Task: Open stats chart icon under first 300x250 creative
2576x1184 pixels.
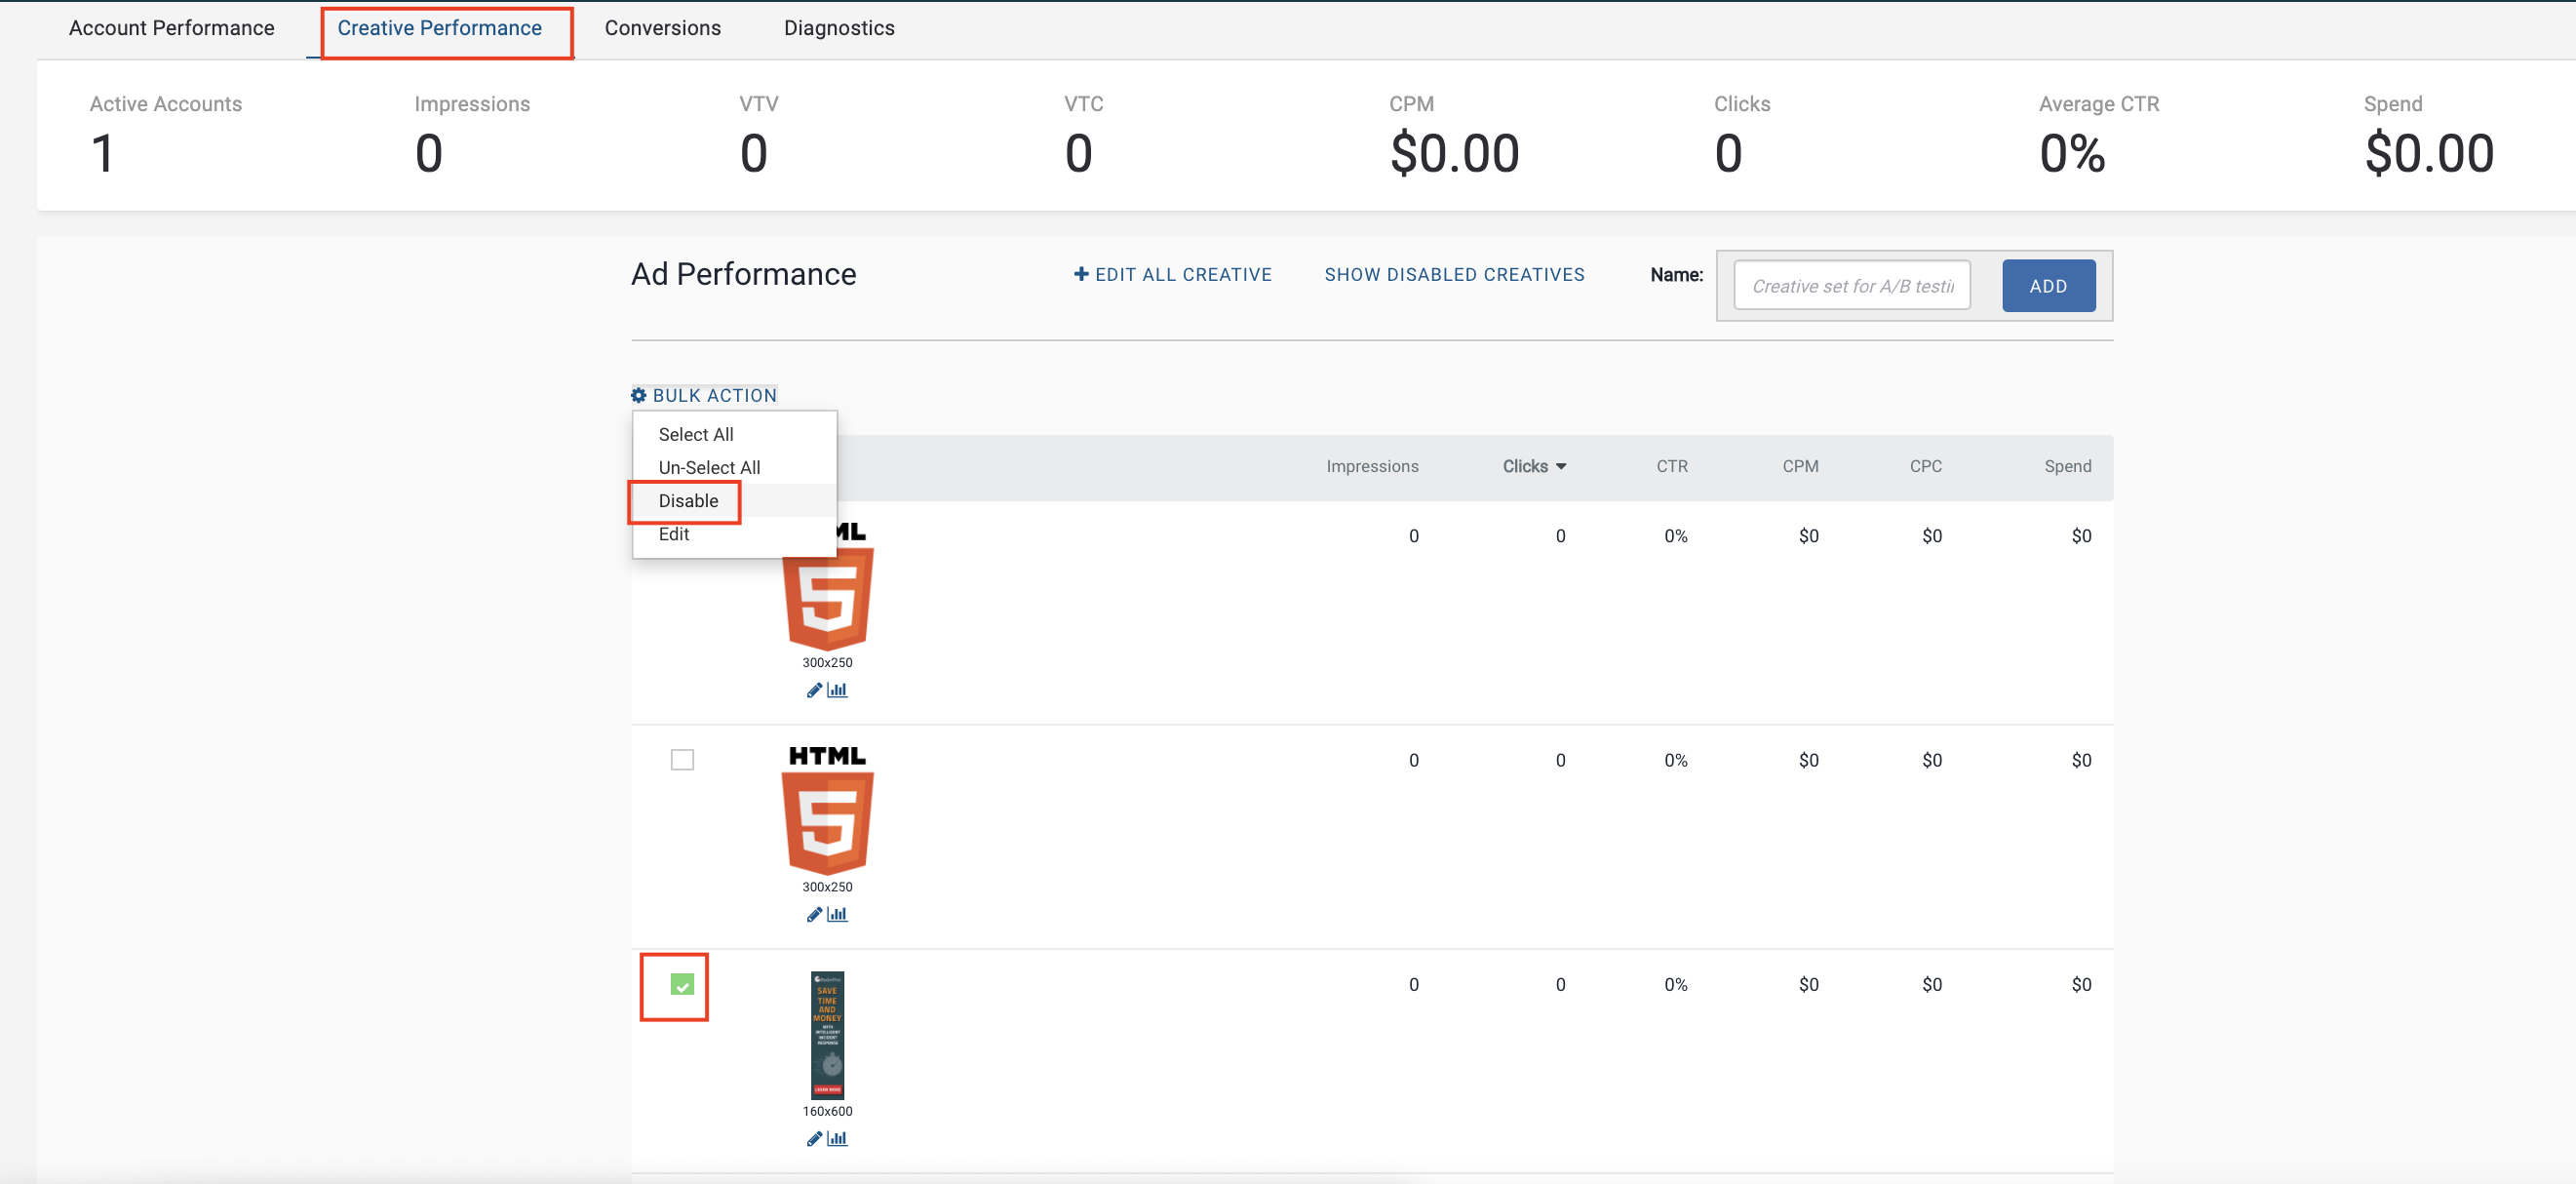Action: click(838, 690)
